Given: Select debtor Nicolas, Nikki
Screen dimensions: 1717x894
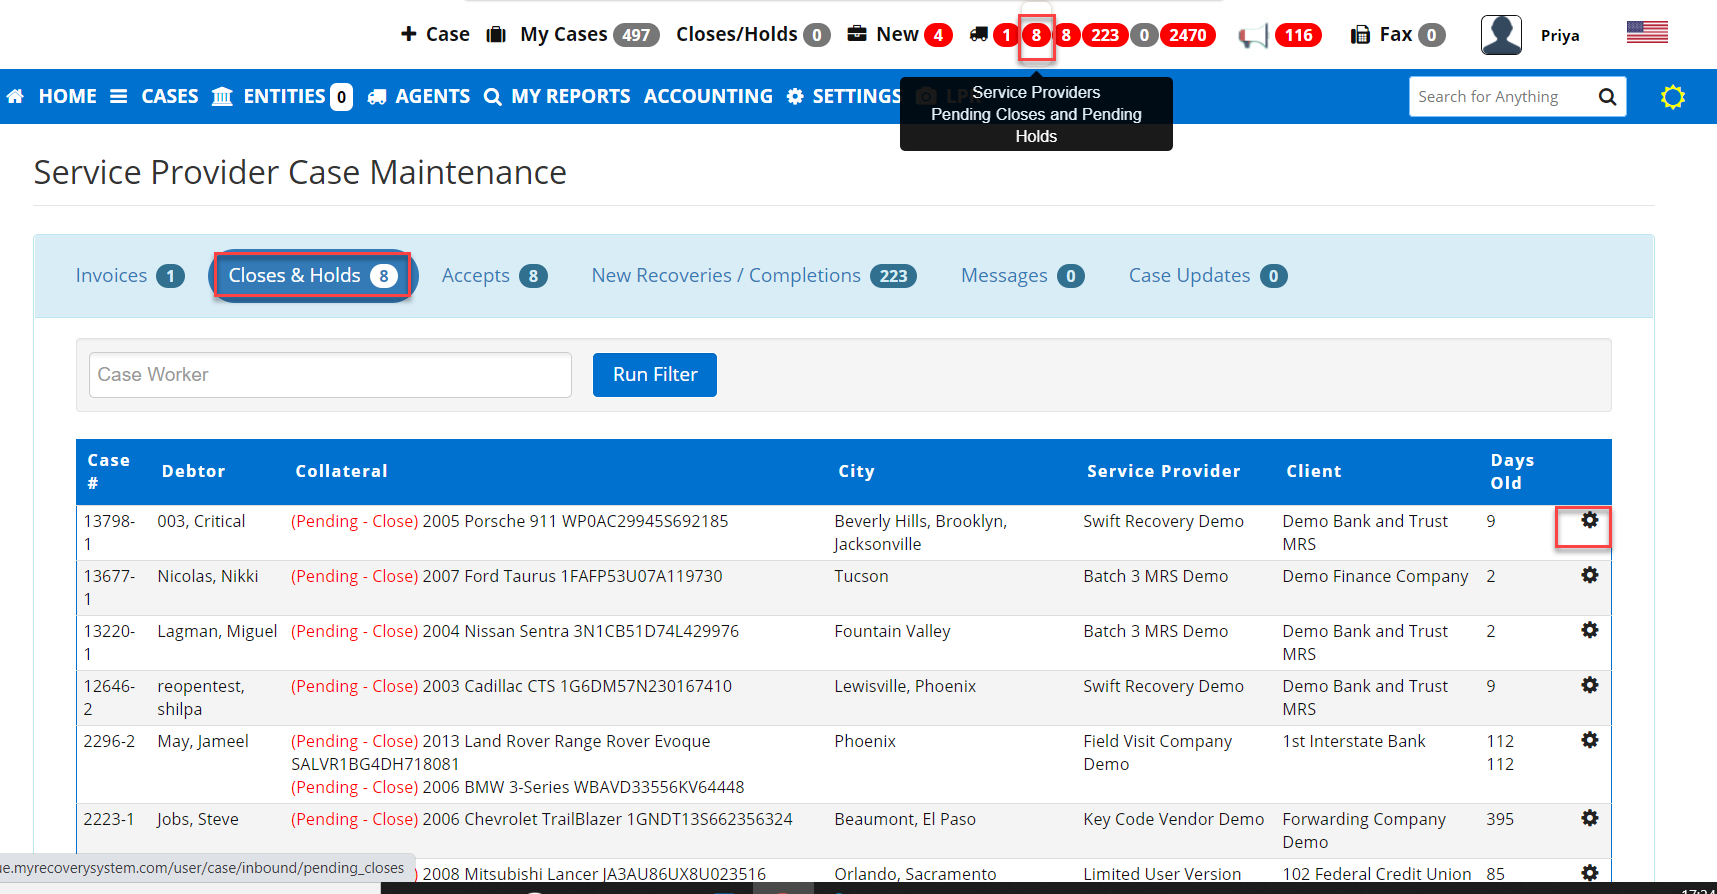Looking at the screenshot, I should [x=207, y=577].
